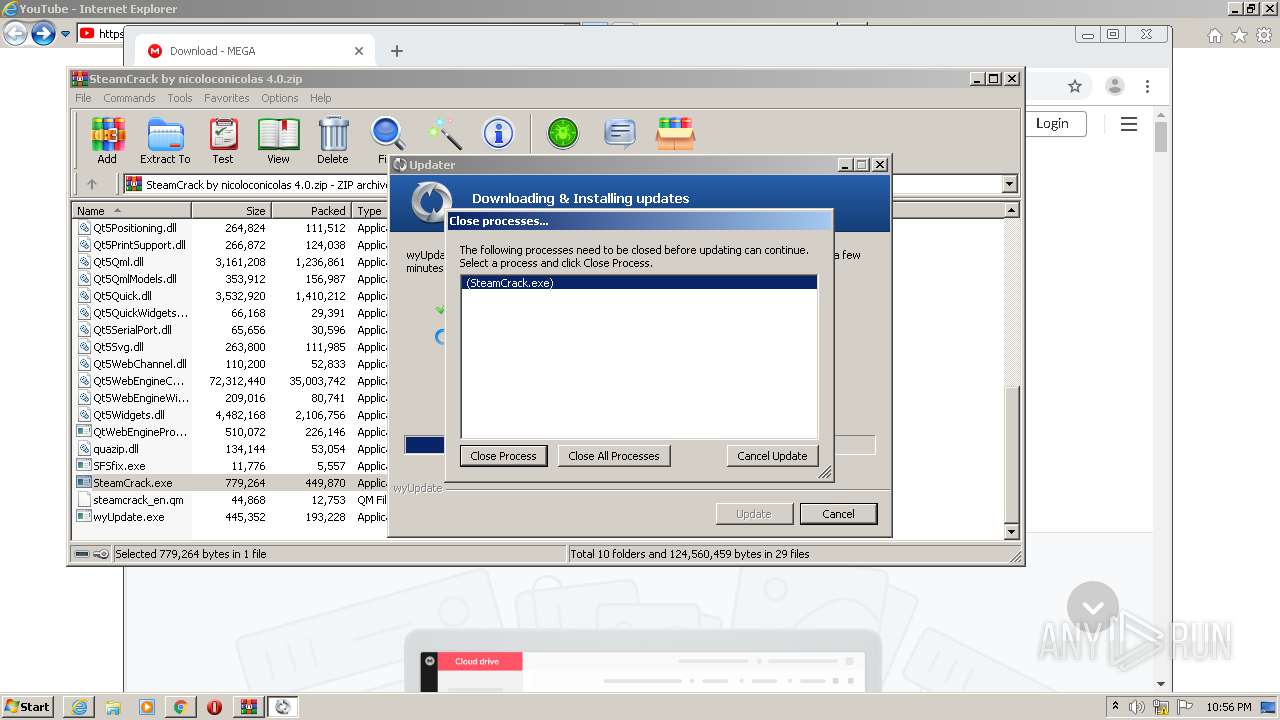Viewport: 1280px width, 720px height.
Task: Select SFSfix.exe in the archive list
Action: (119, 466)
